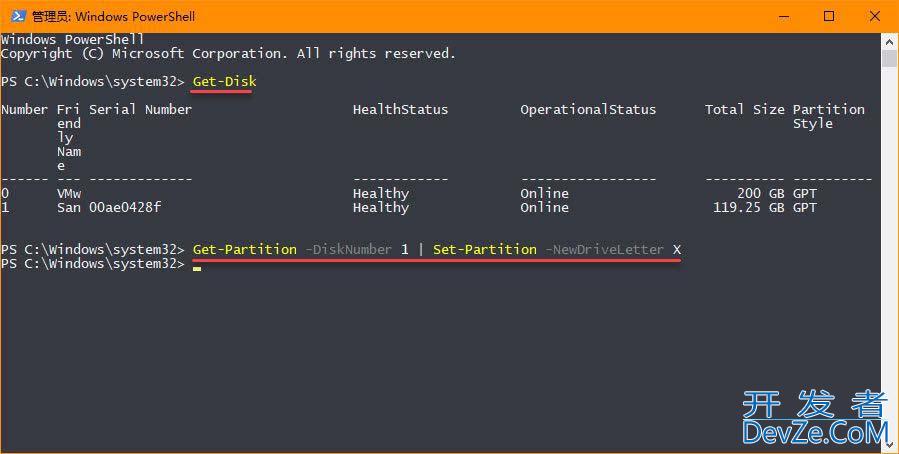This screenshot has width=899, height=454.
Task: Click the PowerShell icon in the title bar
Action: pos(18,16)
